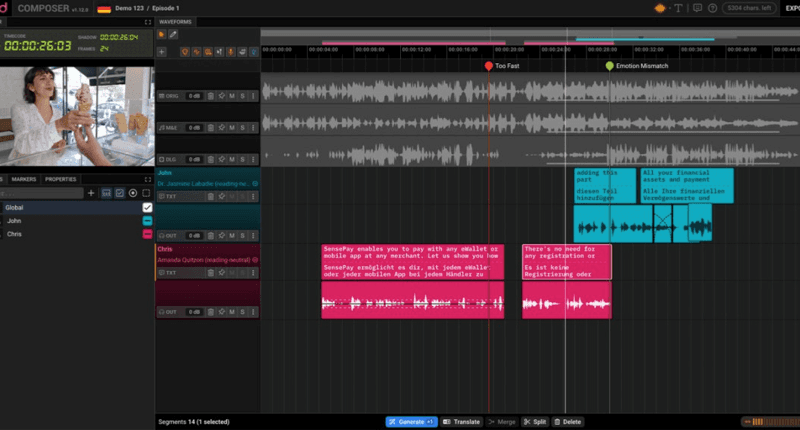Open the ORIG track three-dot menu
The height and width of the screenshot is (430, 800).
tap(253, 96)
